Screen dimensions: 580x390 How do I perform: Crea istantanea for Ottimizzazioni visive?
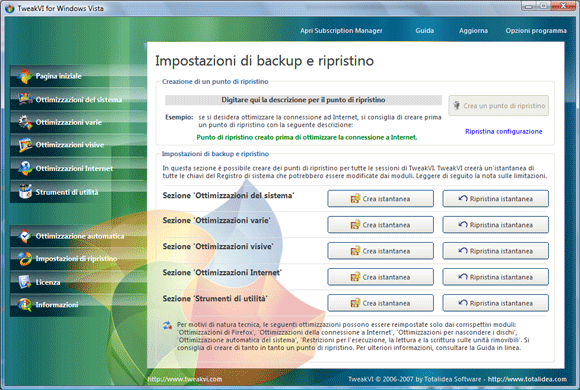coord(380,251)
